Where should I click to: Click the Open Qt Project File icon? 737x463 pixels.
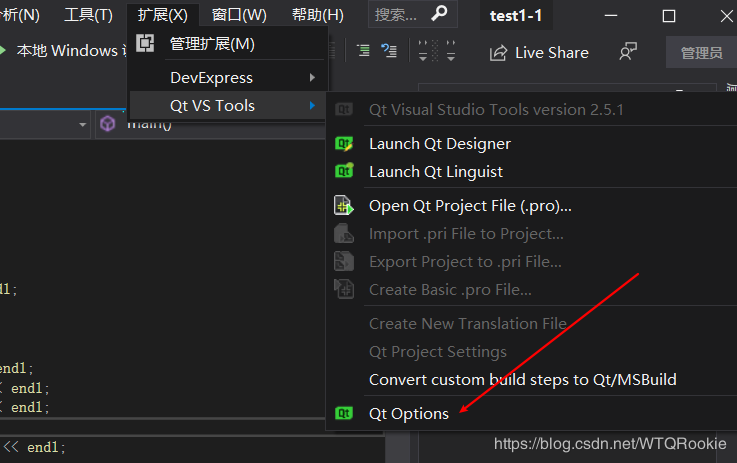(345, 206)
